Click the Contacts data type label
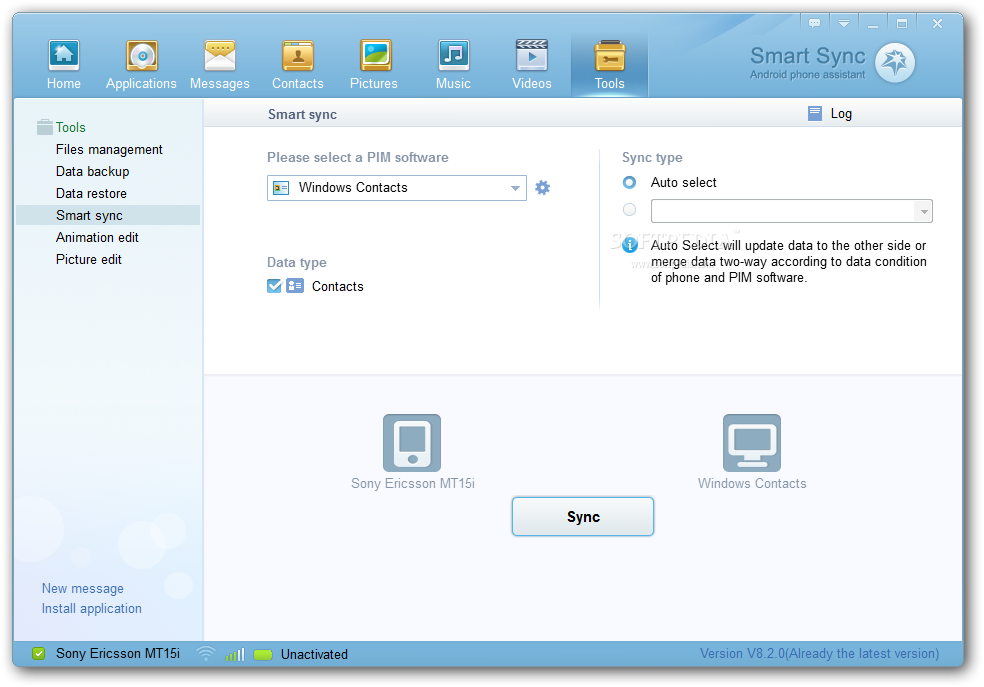 (x=338, y=286)
